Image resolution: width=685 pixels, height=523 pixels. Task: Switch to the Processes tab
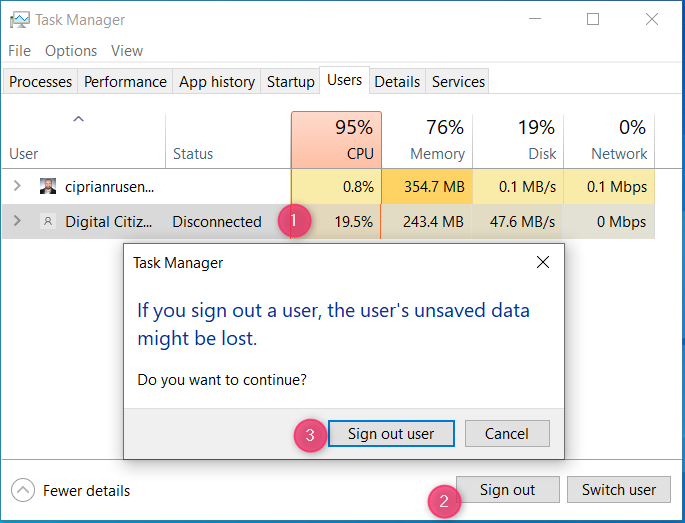(40, 81)
